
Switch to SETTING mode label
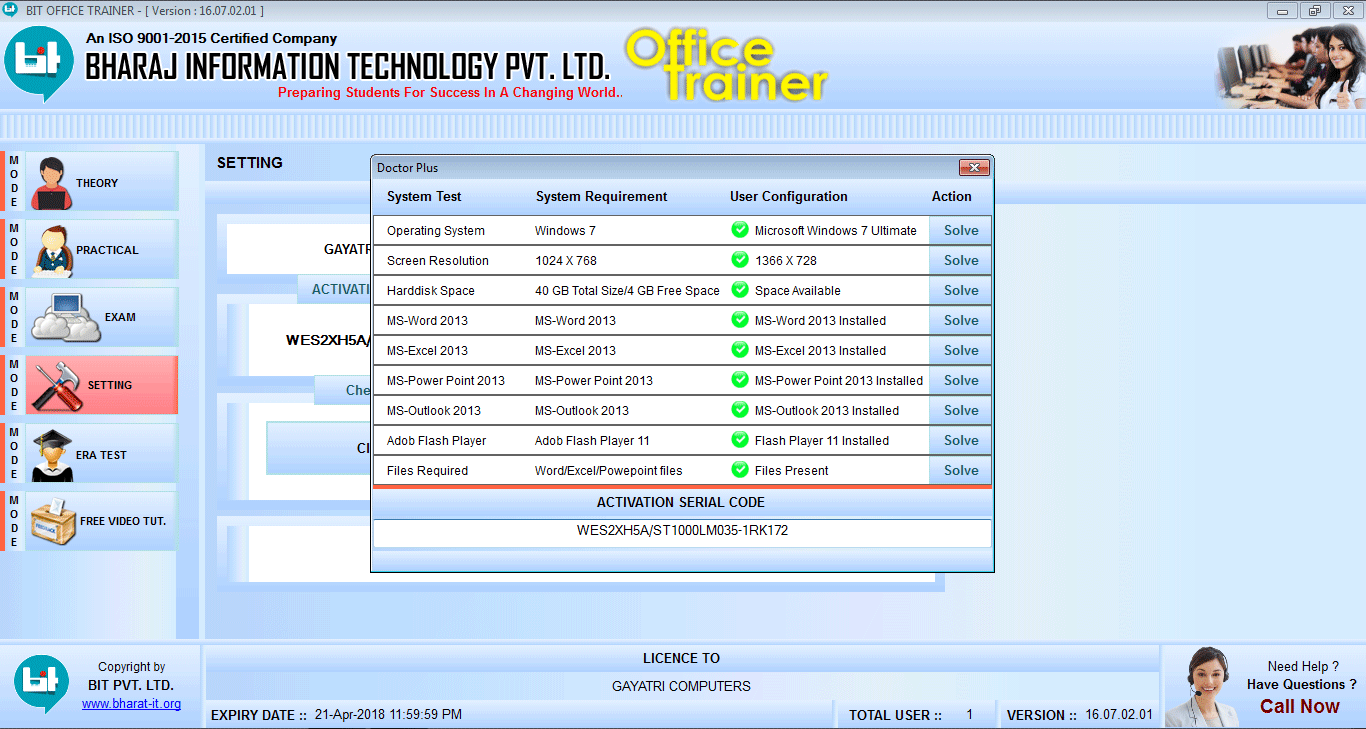(x=110, y=385)
